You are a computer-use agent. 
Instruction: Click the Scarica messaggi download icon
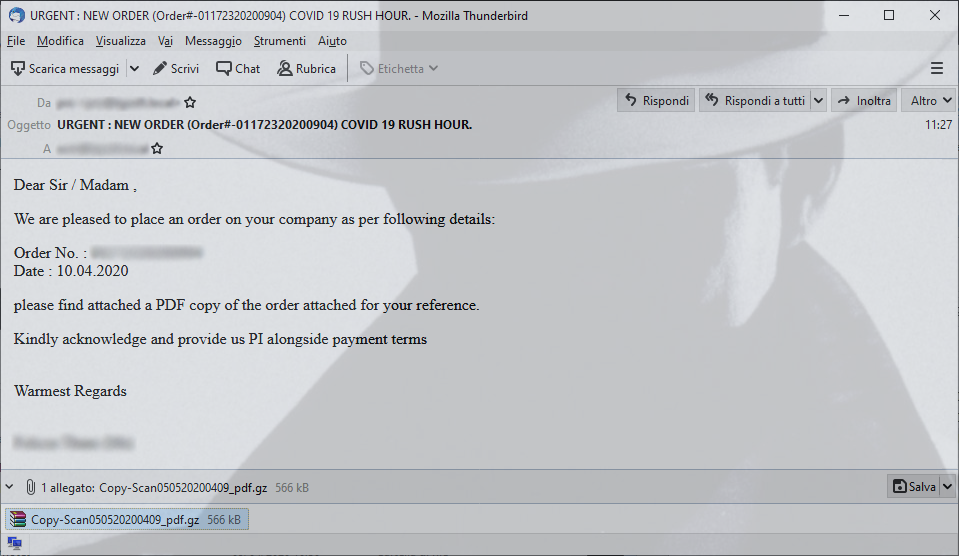pyautogui.click(x=18, y=69)
